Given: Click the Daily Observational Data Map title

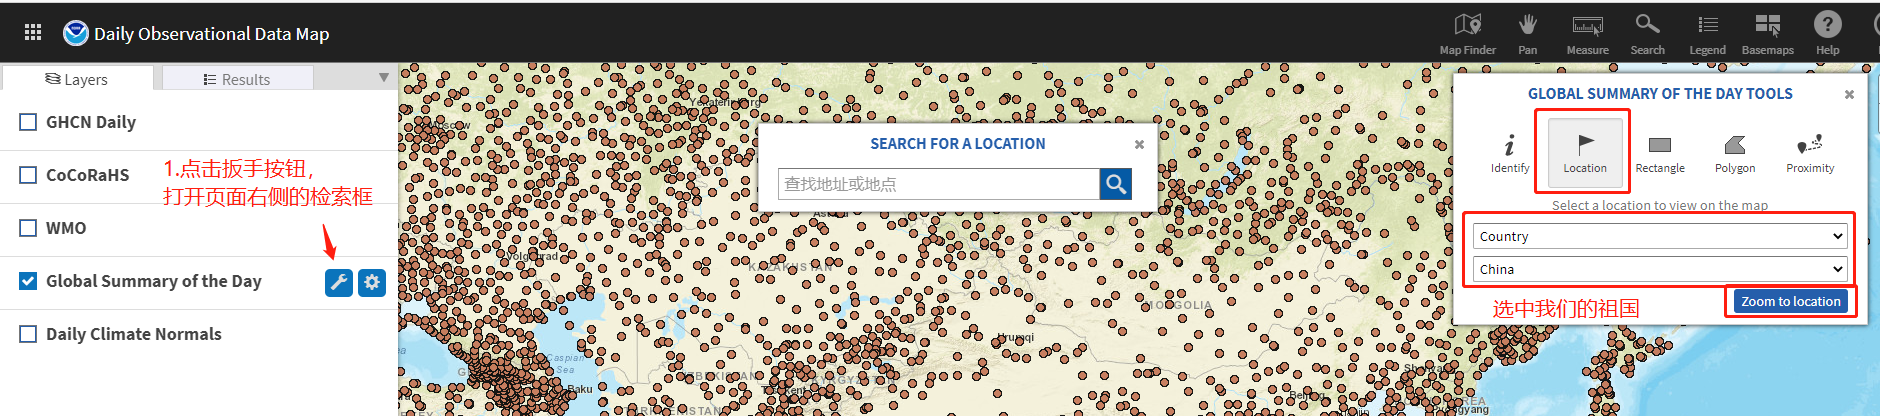Looking at the screenshot, I should (211, 34).
